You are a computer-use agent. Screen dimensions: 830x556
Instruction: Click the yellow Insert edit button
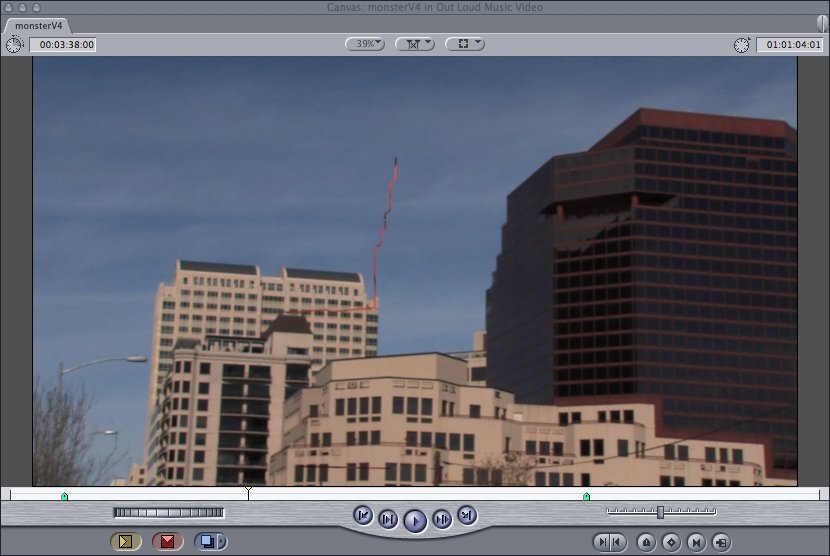125,541
